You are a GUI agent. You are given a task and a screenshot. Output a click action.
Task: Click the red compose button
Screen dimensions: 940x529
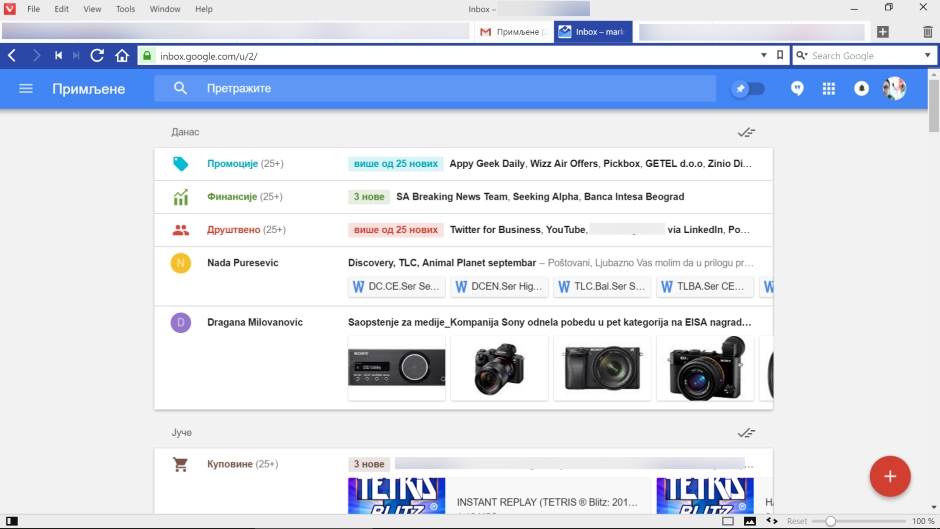[889, 476]
